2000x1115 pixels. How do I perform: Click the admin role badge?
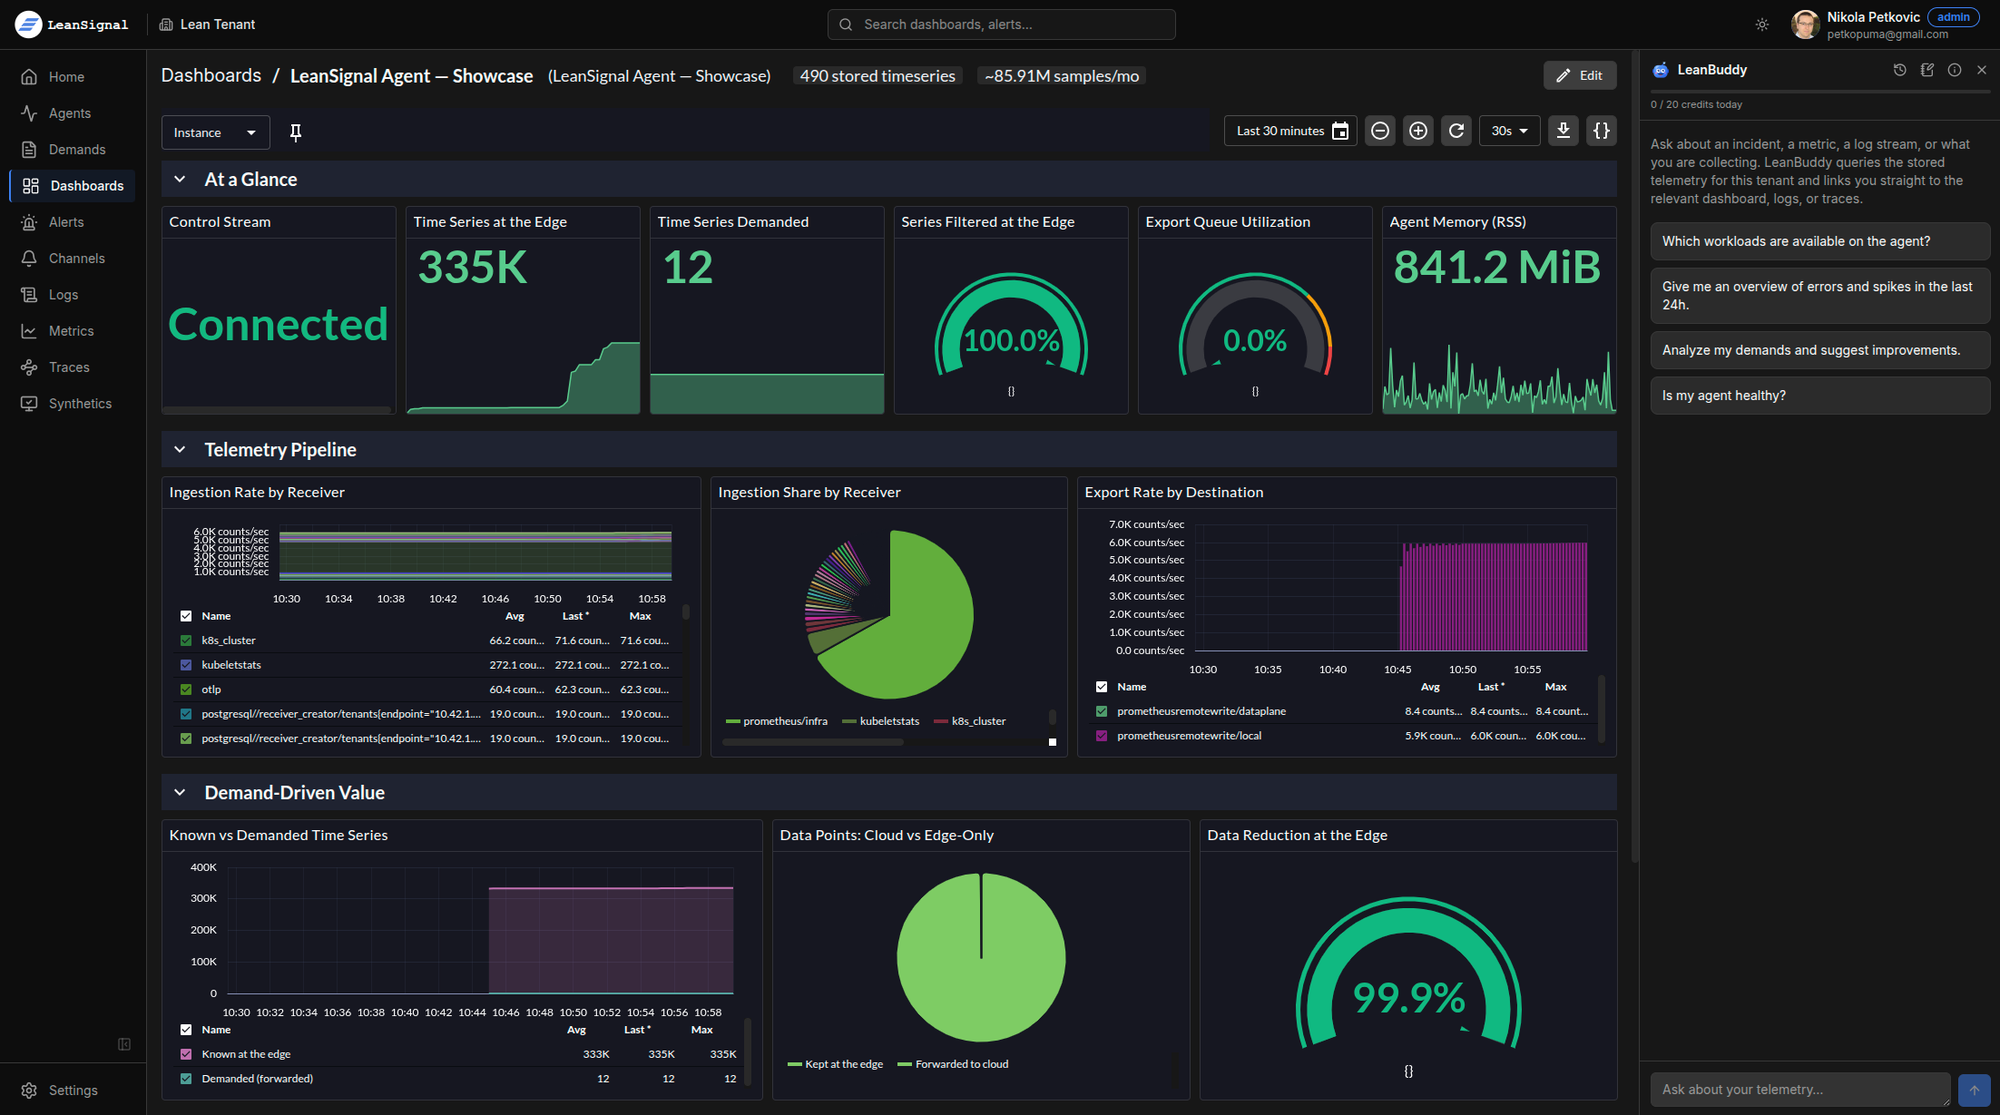(x=1953, y=17)
